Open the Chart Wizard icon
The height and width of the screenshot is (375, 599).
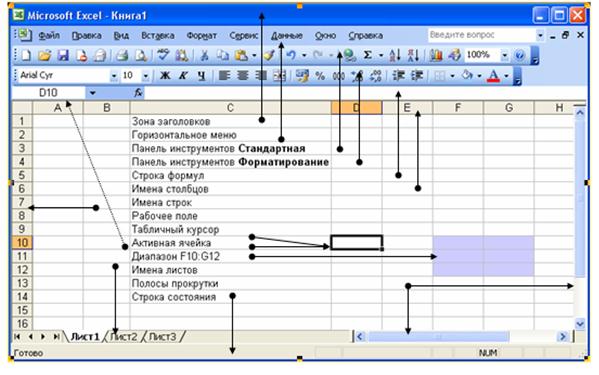(x=436, y=56)
